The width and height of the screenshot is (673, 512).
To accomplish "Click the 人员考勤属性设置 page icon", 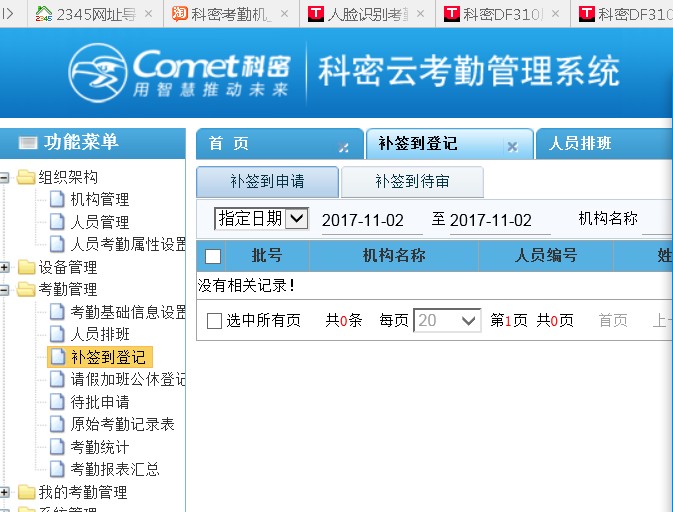I will tap(57, 244).
